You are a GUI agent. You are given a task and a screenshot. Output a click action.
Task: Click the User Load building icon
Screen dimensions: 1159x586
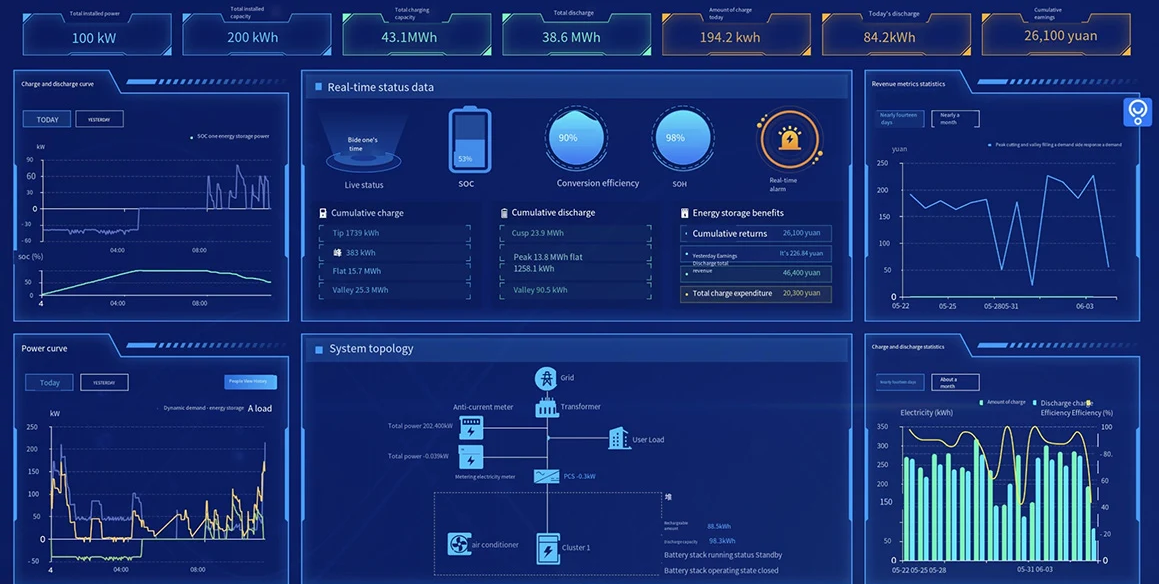[x=619, y=438]
